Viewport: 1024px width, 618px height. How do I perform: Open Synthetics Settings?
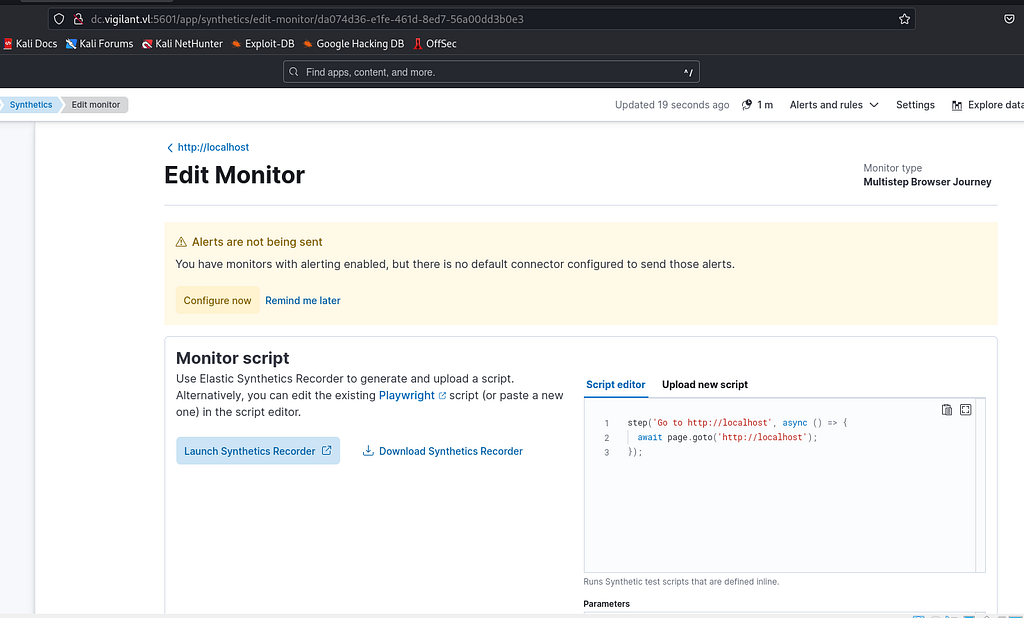click(x=915, y=105)
